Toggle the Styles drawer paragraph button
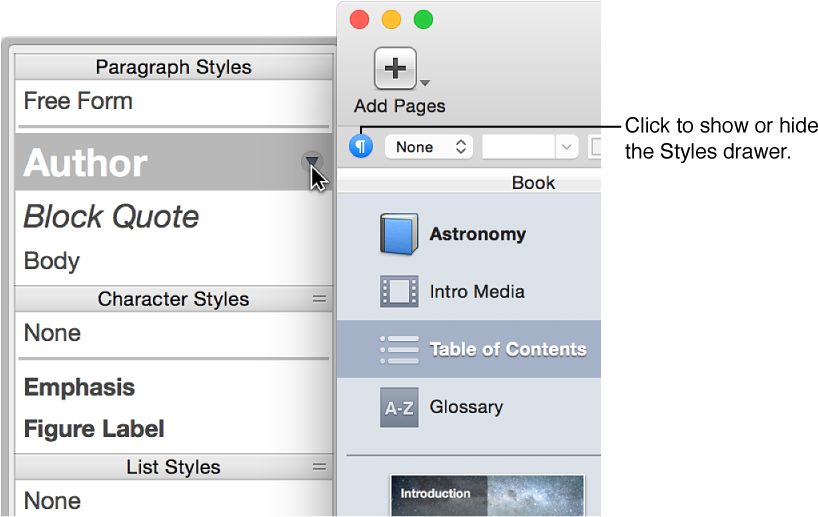 click(361, 146)
